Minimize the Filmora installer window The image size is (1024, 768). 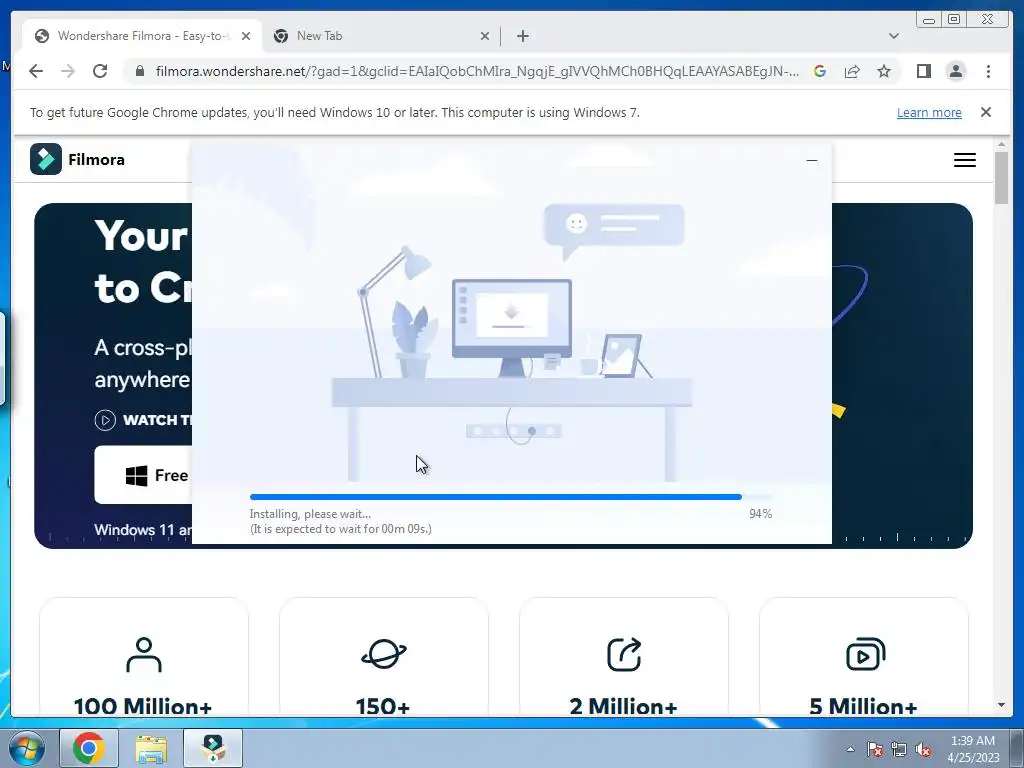tap(812, 160)
